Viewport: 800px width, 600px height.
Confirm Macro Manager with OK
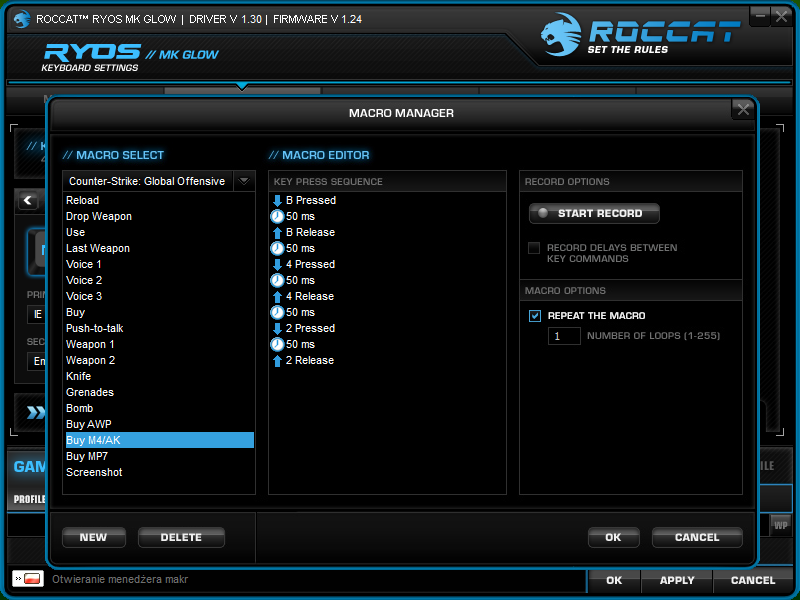pos(613,537)
